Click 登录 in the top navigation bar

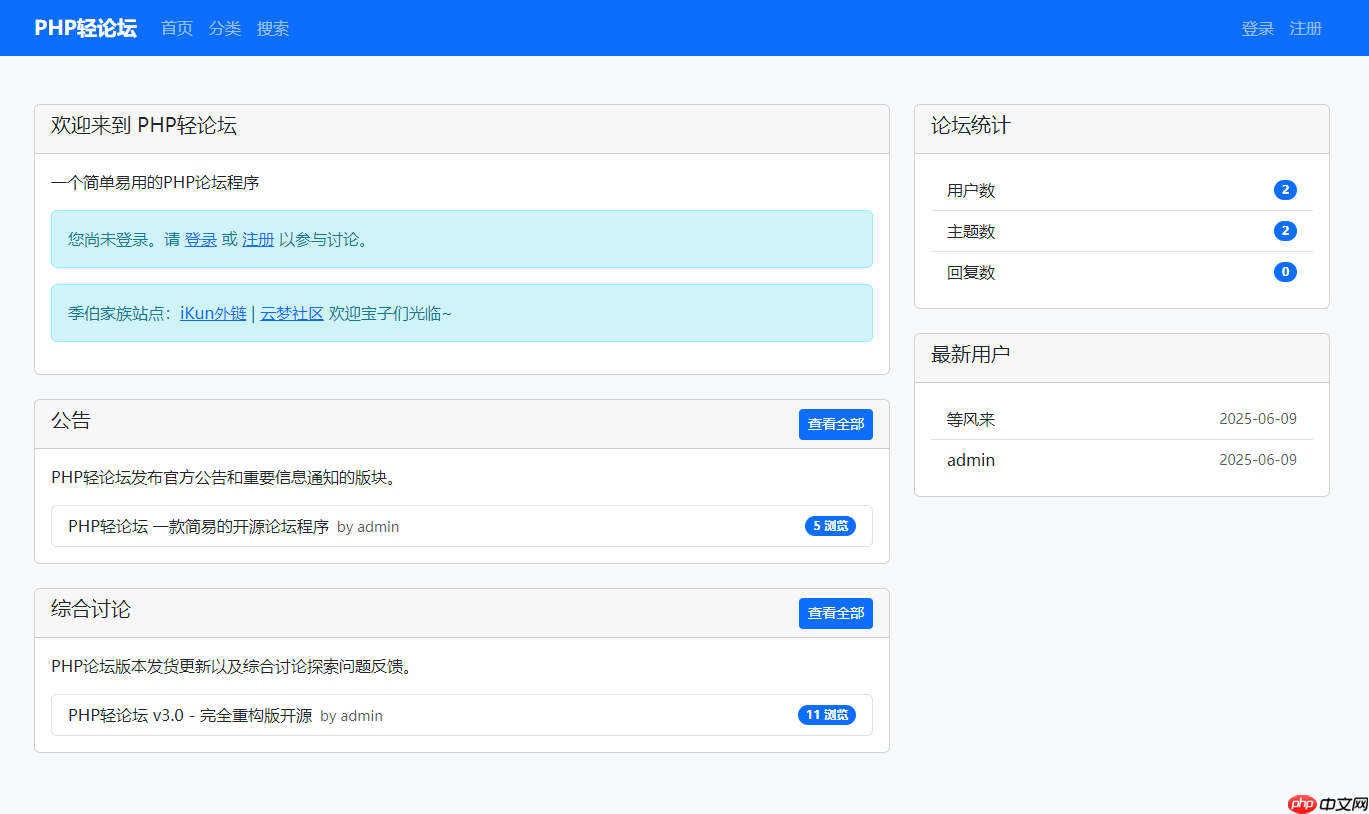point(1256,28)
